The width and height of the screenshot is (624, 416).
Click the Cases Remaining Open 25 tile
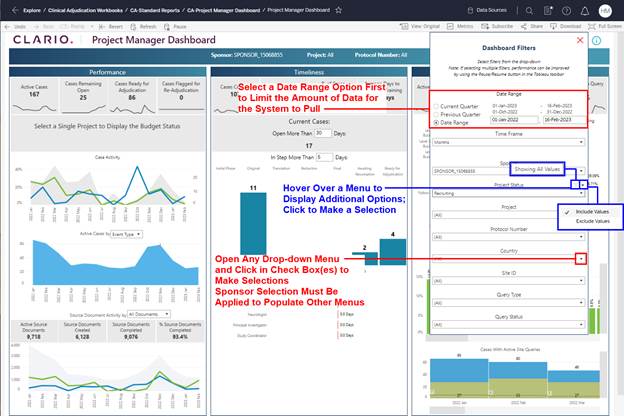tap(83, 96)
